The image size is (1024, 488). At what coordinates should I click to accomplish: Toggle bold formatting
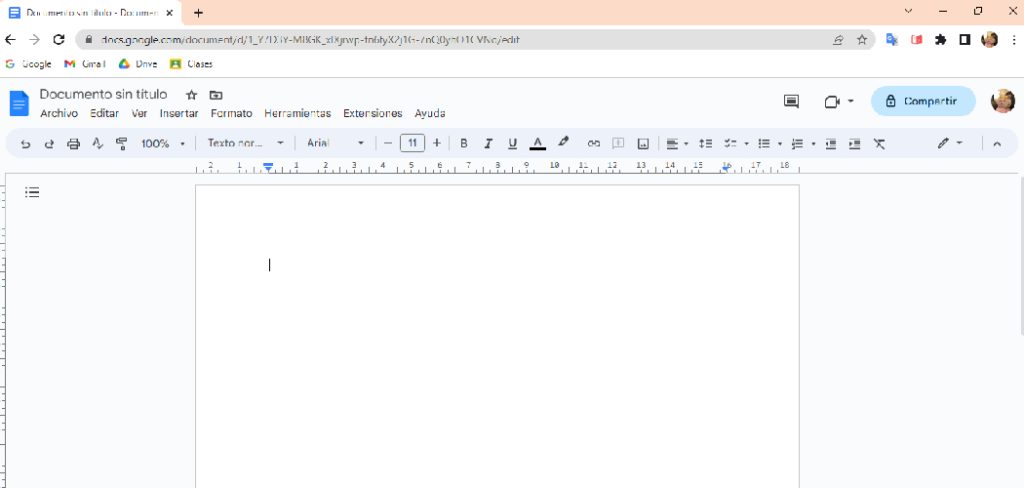pyautogui.click(x=464, y=144)
